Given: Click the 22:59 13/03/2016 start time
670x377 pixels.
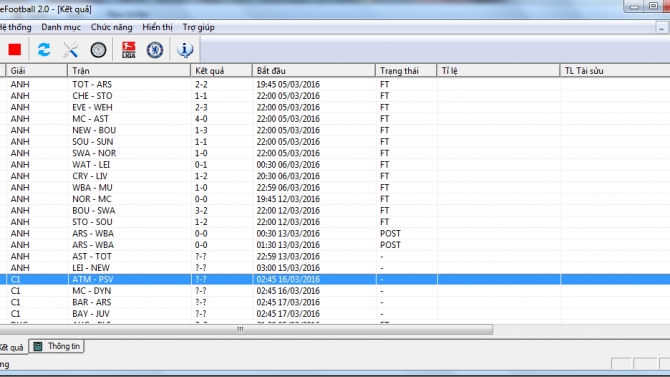Looking at the screenshot, I should [288, 256].
